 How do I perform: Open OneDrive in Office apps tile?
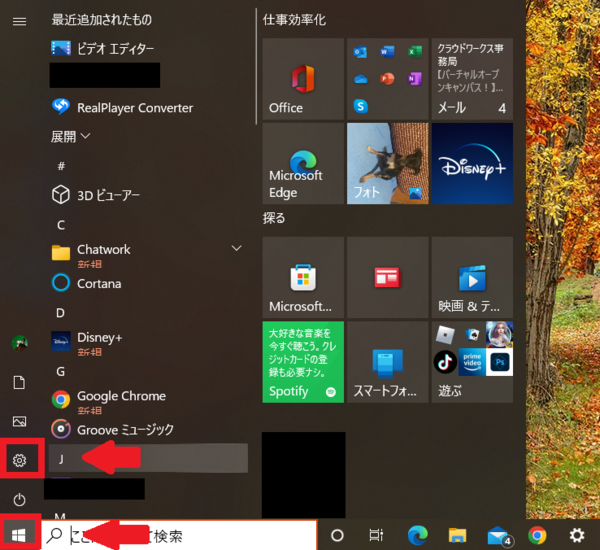360,79
